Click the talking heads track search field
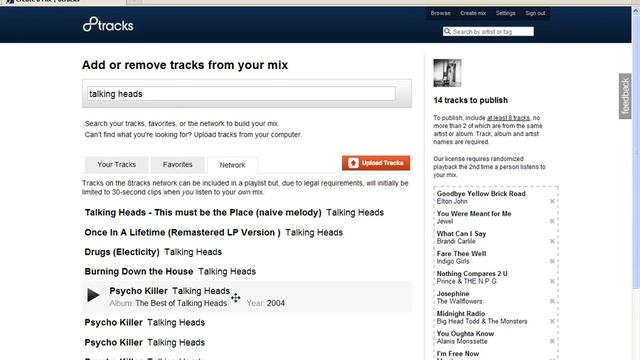Viewport: 640px width, 360px height. (x=241, y=94)
